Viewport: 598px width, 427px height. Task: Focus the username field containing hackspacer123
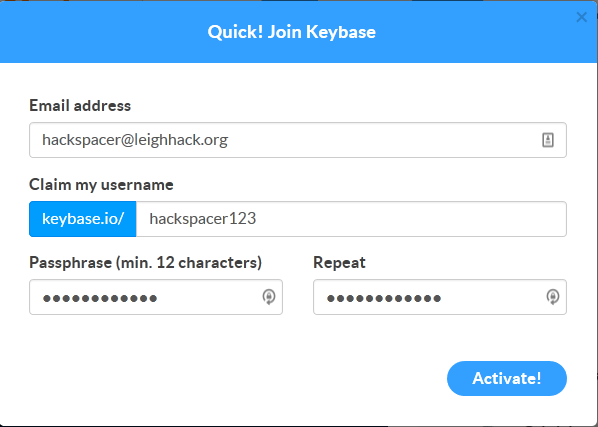(x=351, y=219)
